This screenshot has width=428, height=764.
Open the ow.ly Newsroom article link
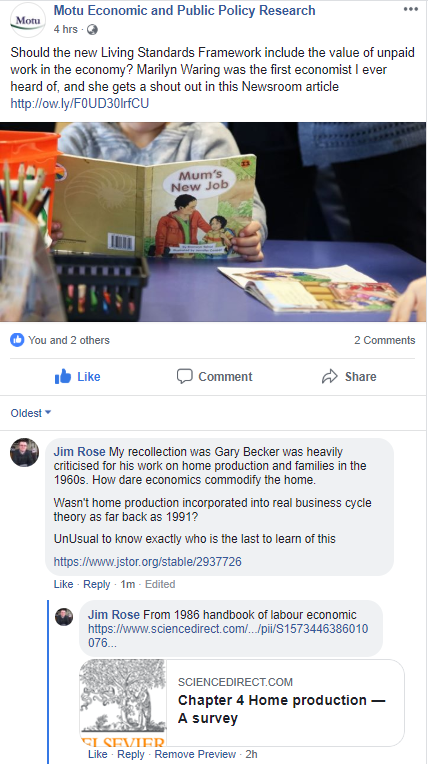(79, 103)
